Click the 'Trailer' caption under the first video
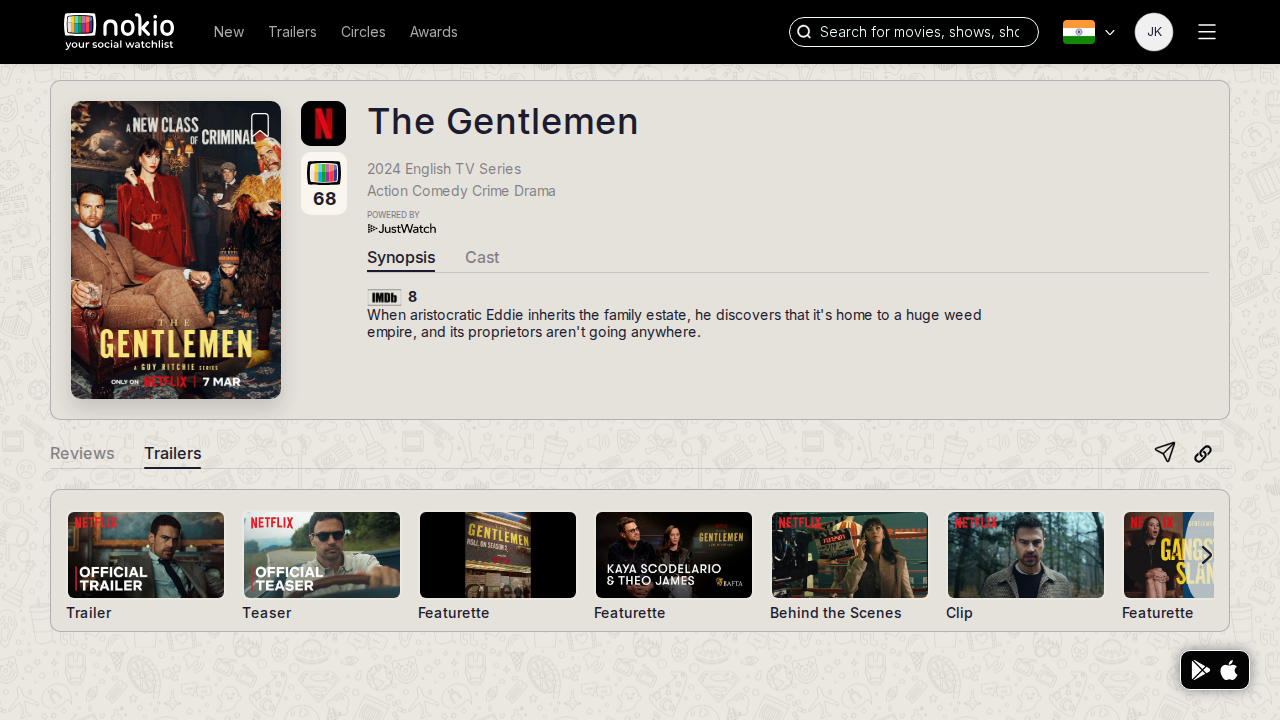 point(89,613)
